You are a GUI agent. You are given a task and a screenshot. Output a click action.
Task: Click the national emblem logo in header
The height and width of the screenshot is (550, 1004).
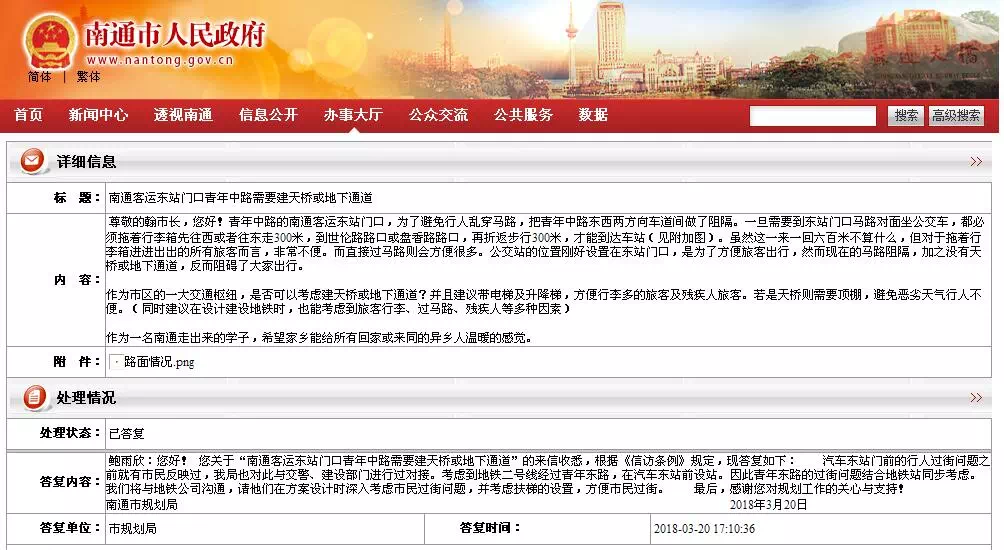point(51,40)
